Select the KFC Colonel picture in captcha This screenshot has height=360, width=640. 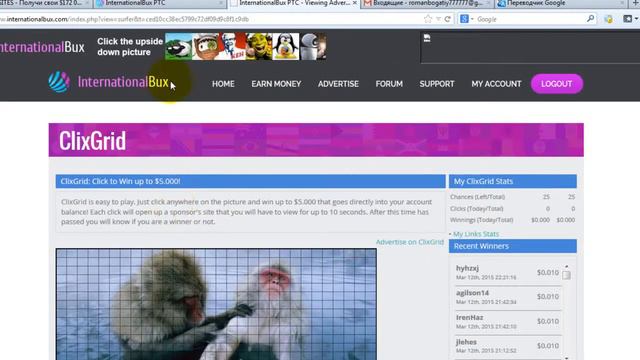[232, 47]
